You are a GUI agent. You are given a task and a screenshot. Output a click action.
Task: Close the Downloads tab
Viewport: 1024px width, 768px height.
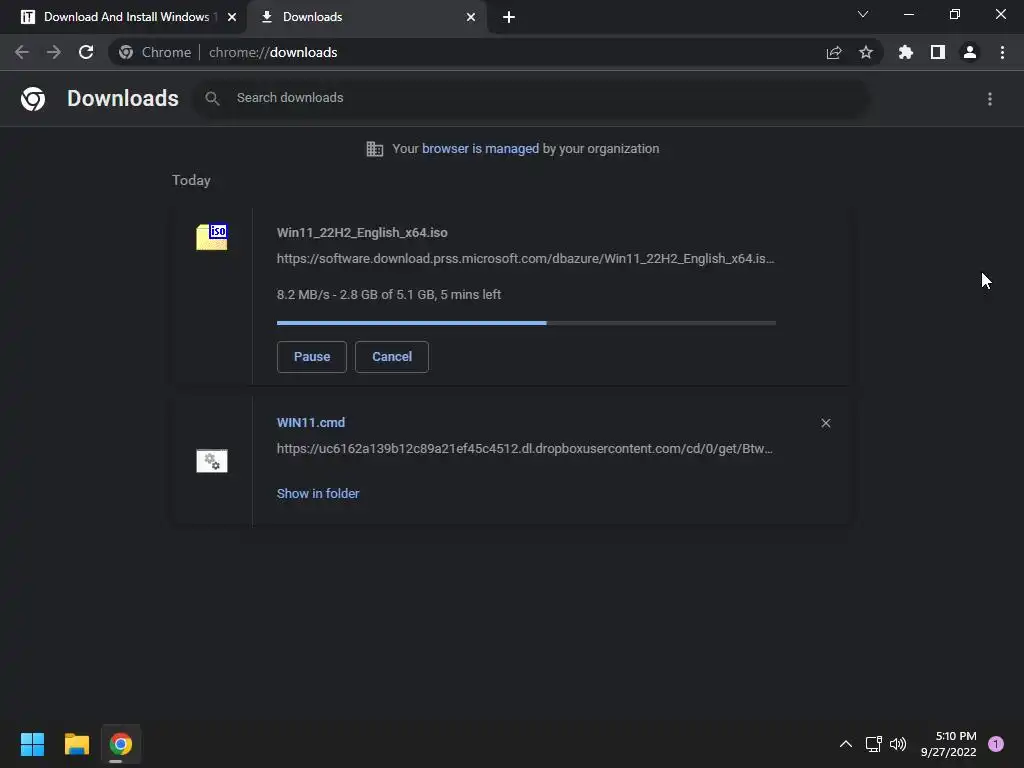click(x=471, y=17)
